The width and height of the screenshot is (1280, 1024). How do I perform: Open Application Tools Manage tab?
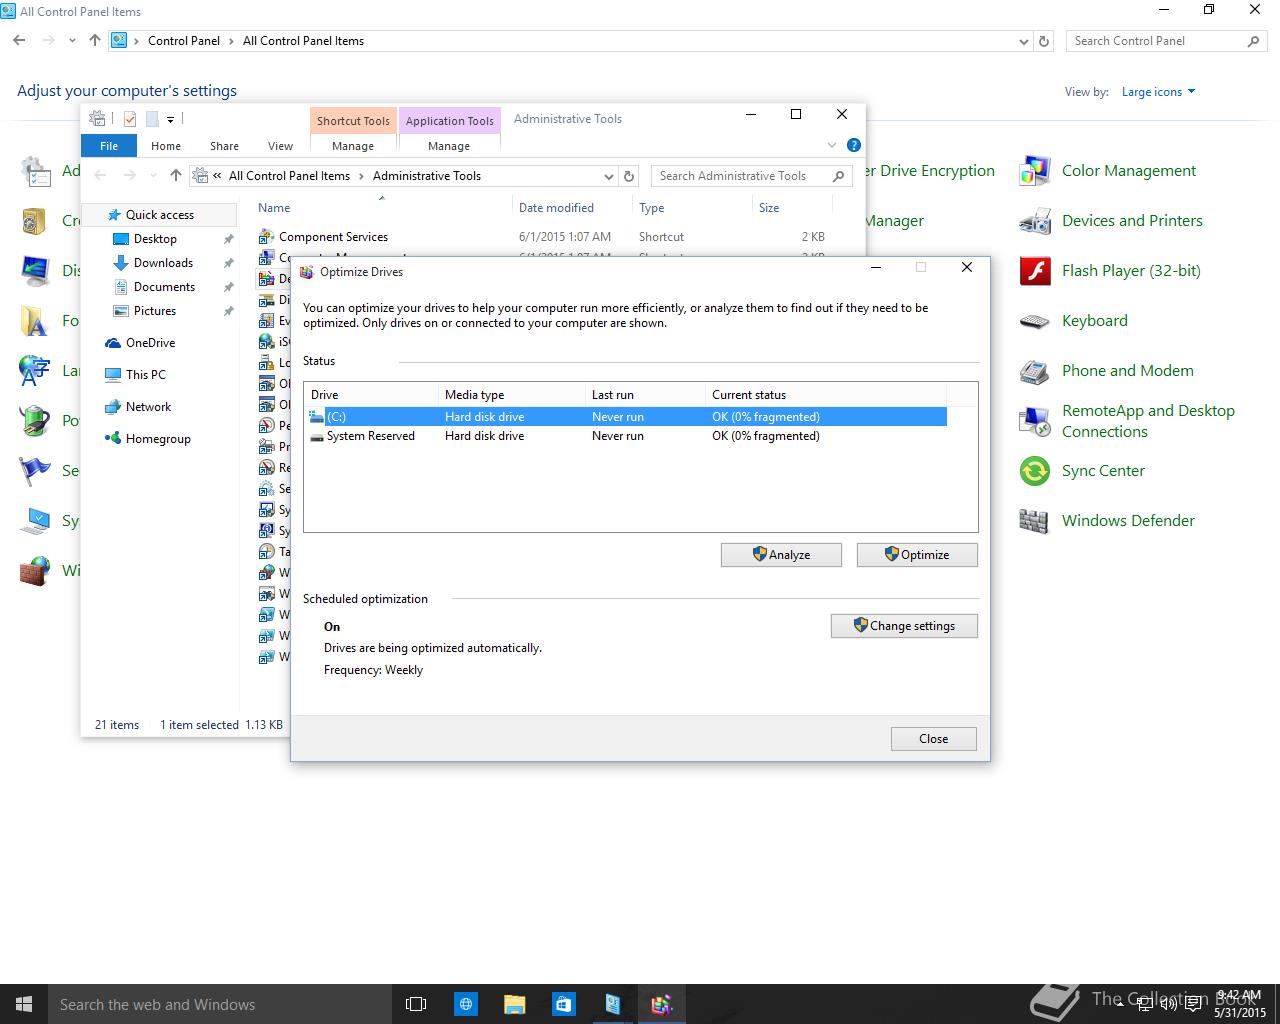coord(449,146)
